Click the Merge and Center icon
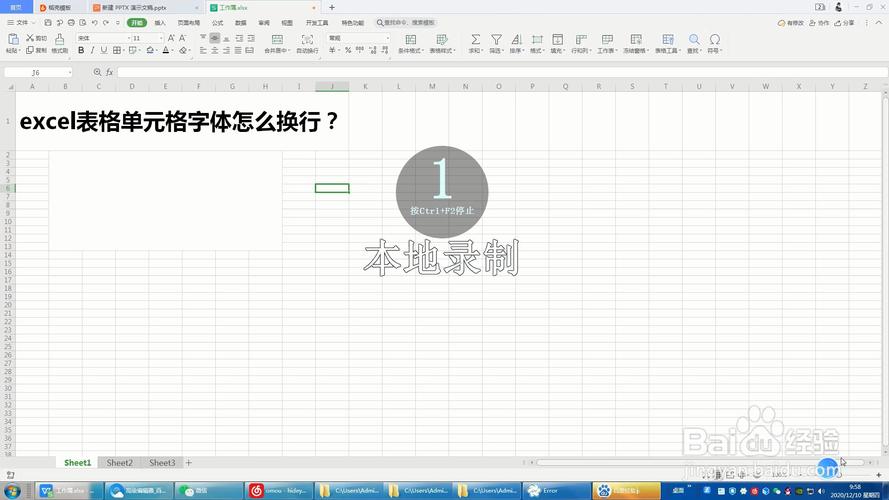This screenshot has width=889, height=500. point(277,39)
